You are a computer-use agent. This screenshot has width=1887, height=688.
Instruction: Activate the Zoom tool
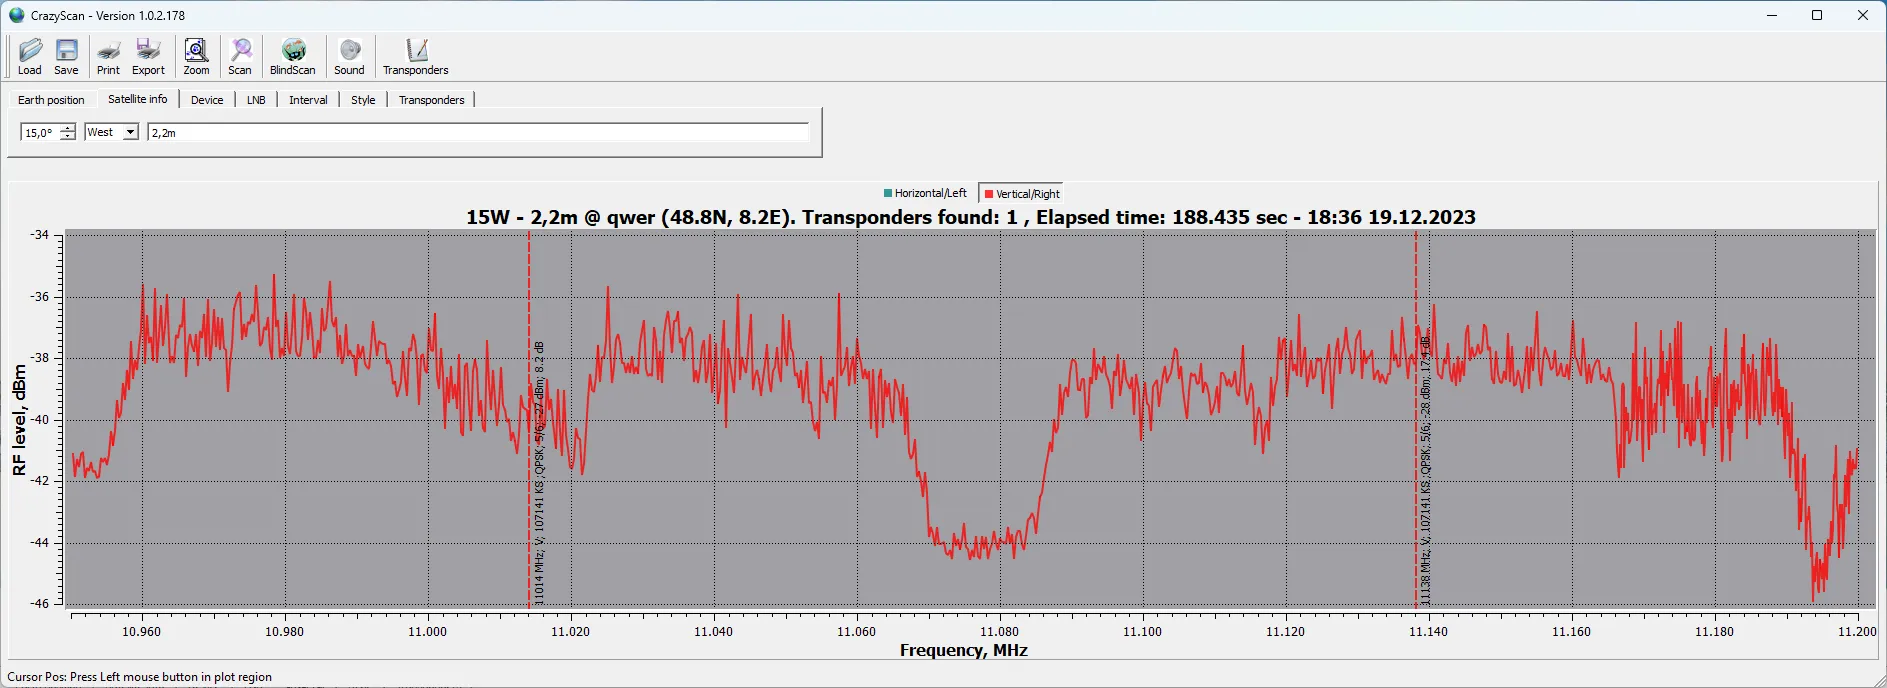(196, 56)
